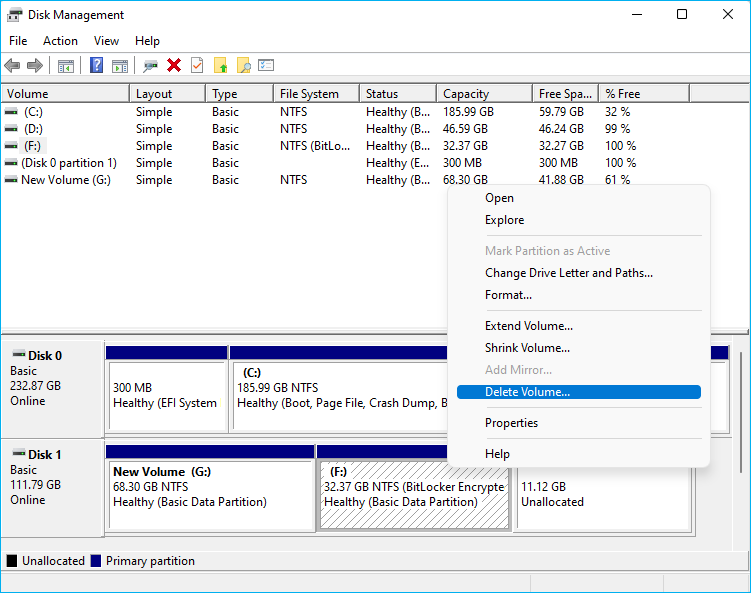Image resolution: width=751 pixels, height=593 pixels.
Task: Click the Properties checkmark page icon
Action: (x=197, y=66)
